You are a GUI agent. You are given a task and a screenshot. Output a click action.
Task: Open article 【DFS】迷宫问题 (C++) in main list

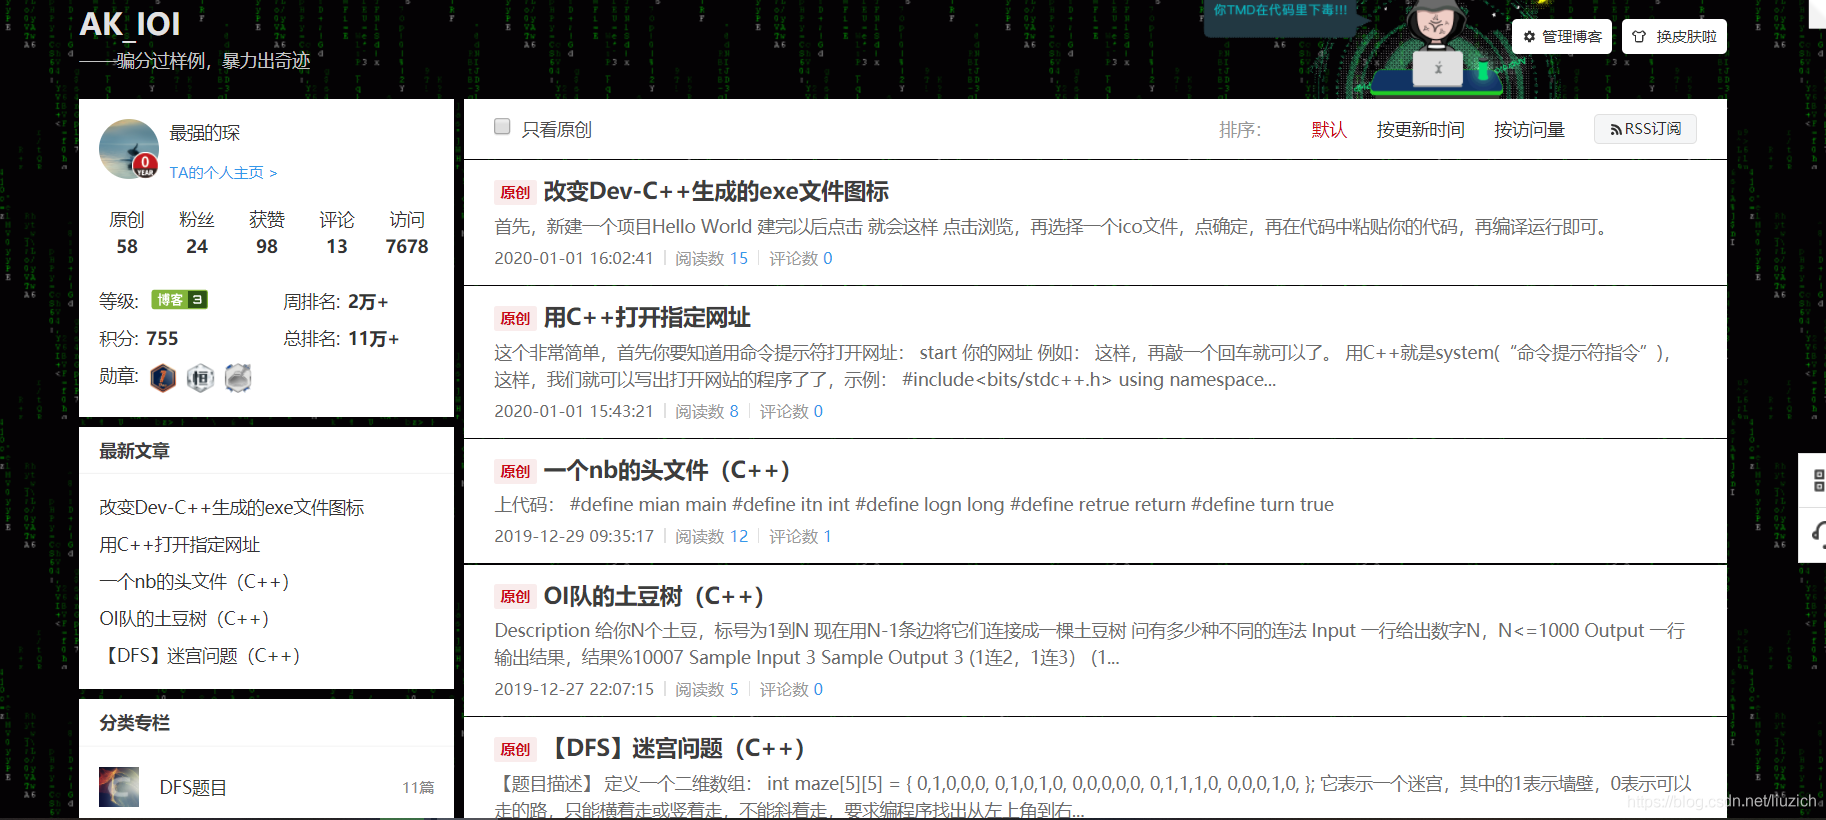[674, 748]
